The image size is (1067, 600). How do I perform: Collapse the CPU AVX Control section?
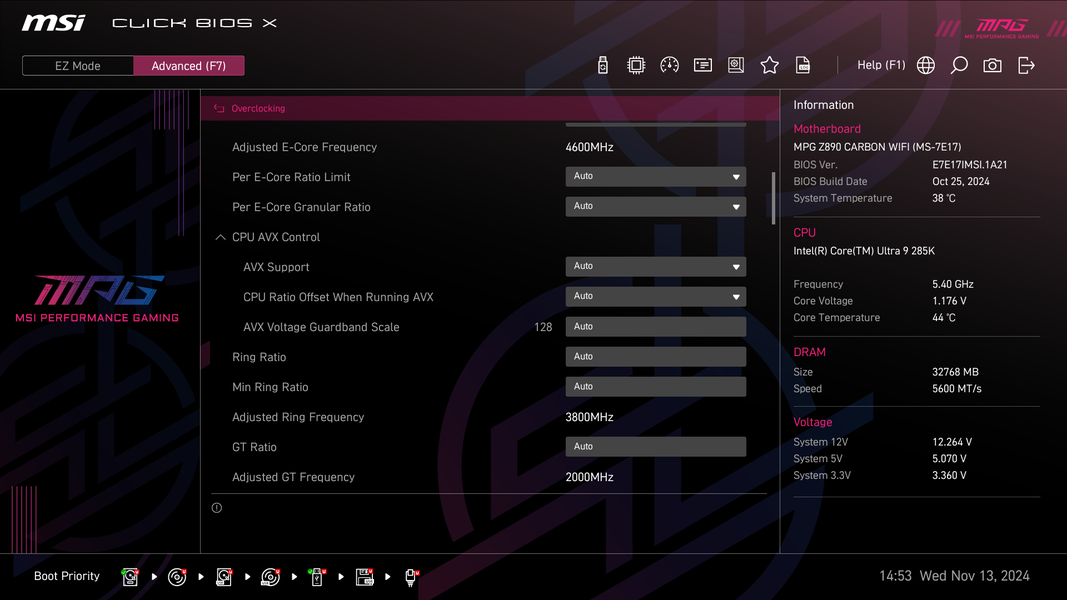click(220, 237)
